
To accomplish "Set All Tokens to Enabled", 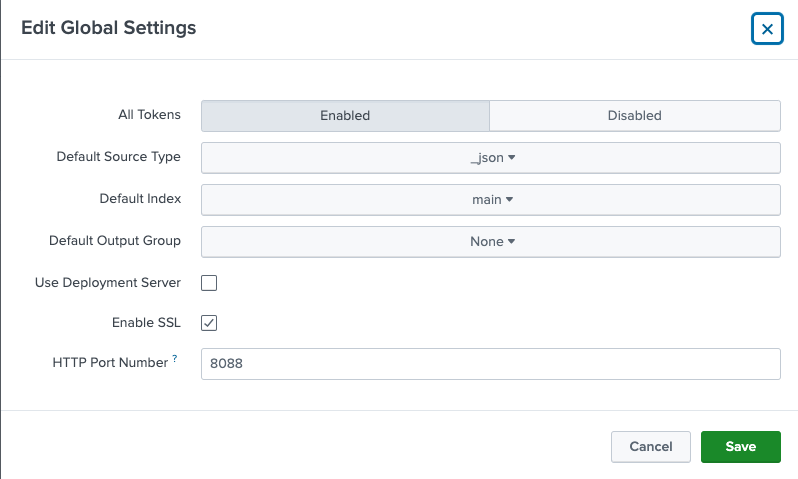I will coord(345,115).
